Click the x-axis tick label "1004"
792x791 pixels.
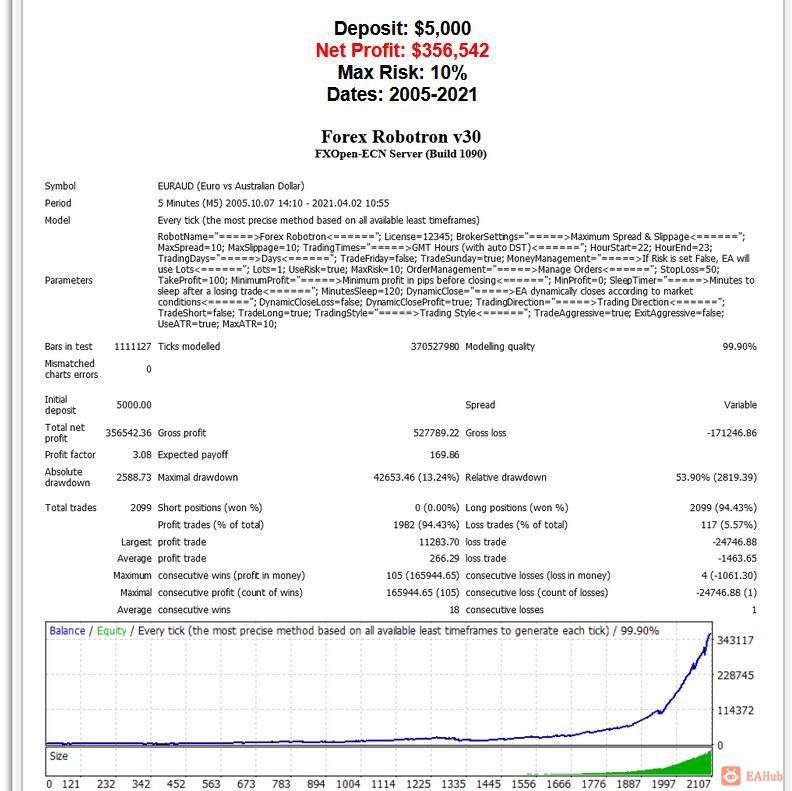348,784
